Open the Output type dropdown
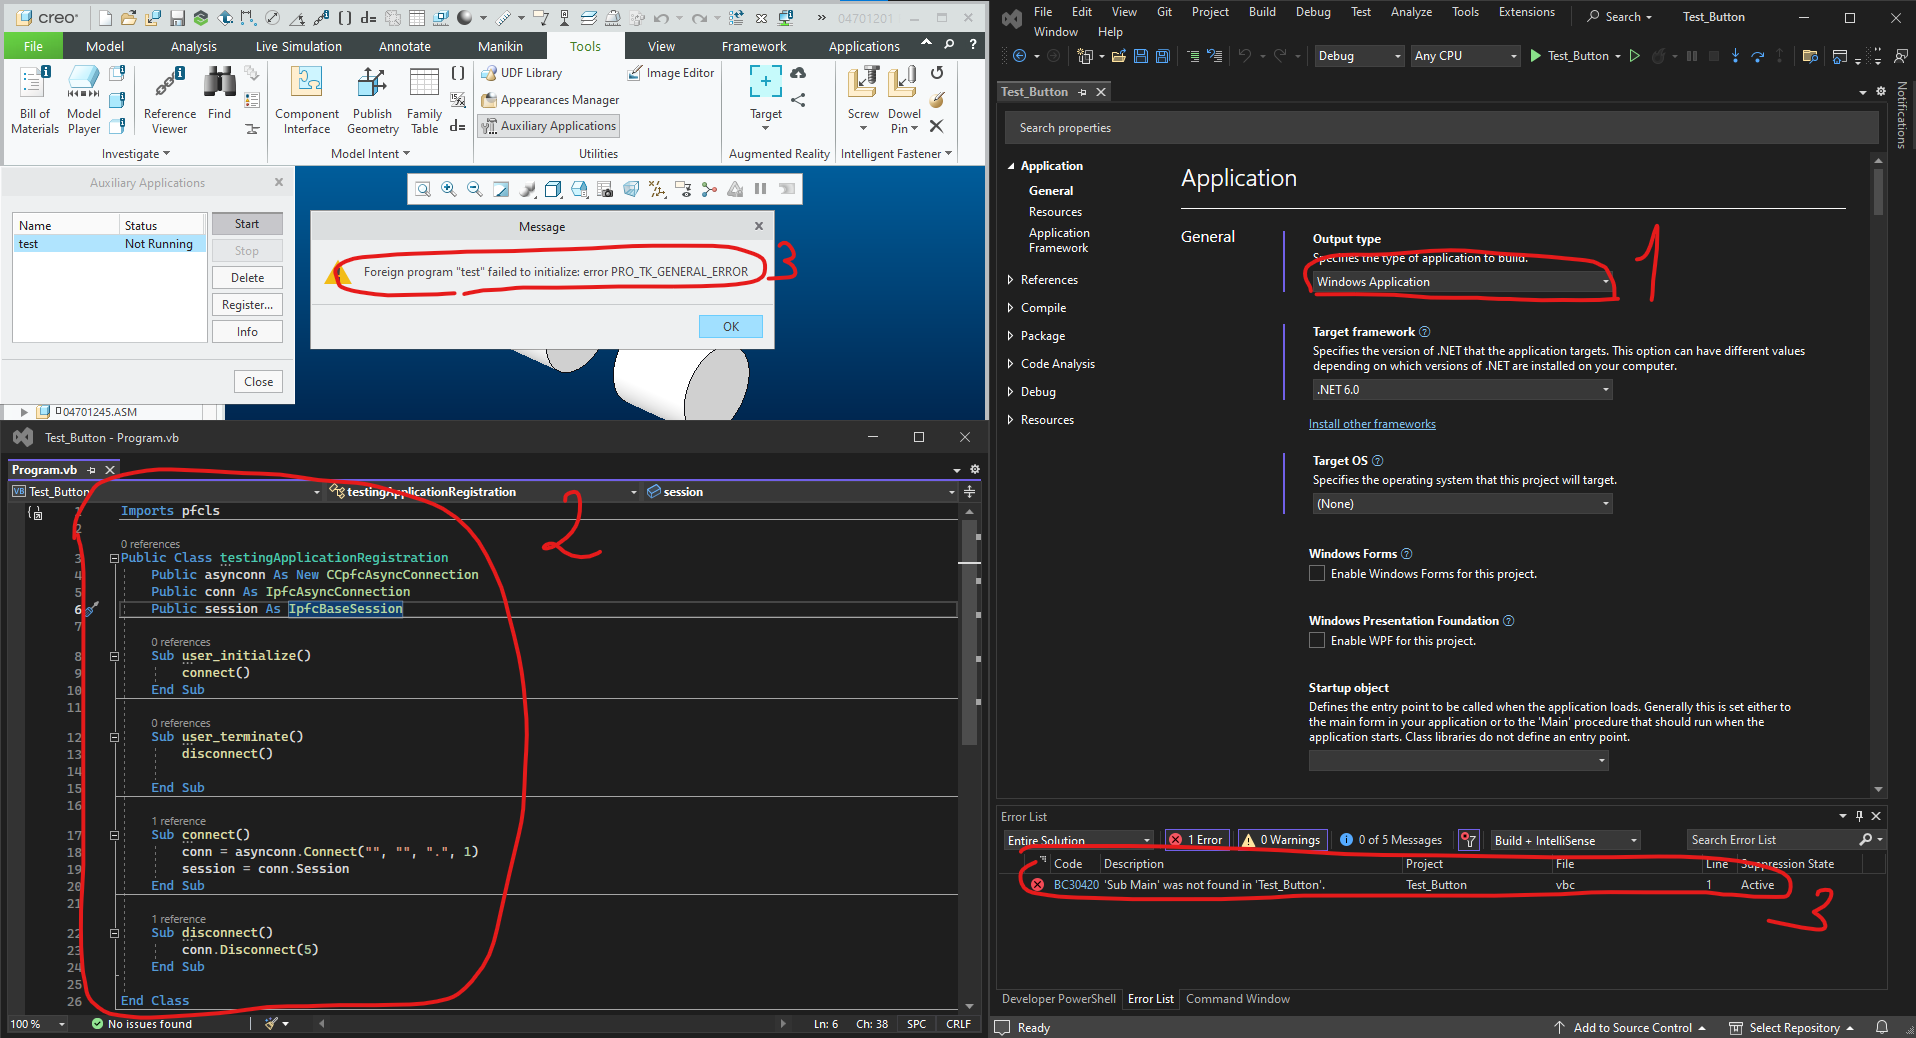The image size is (1916, 1038). coord(1461,282)
